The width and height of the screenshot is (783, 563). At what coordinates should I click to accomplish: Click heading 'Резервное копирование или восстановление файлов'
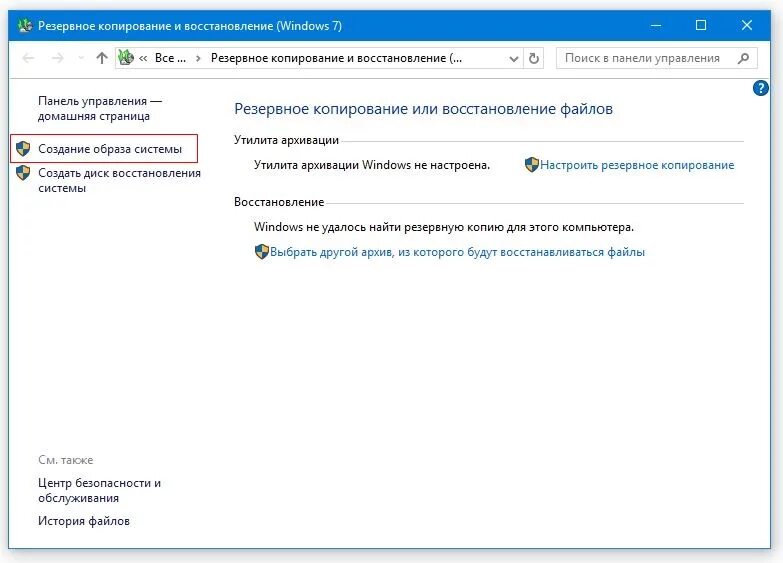coord(423,109)
